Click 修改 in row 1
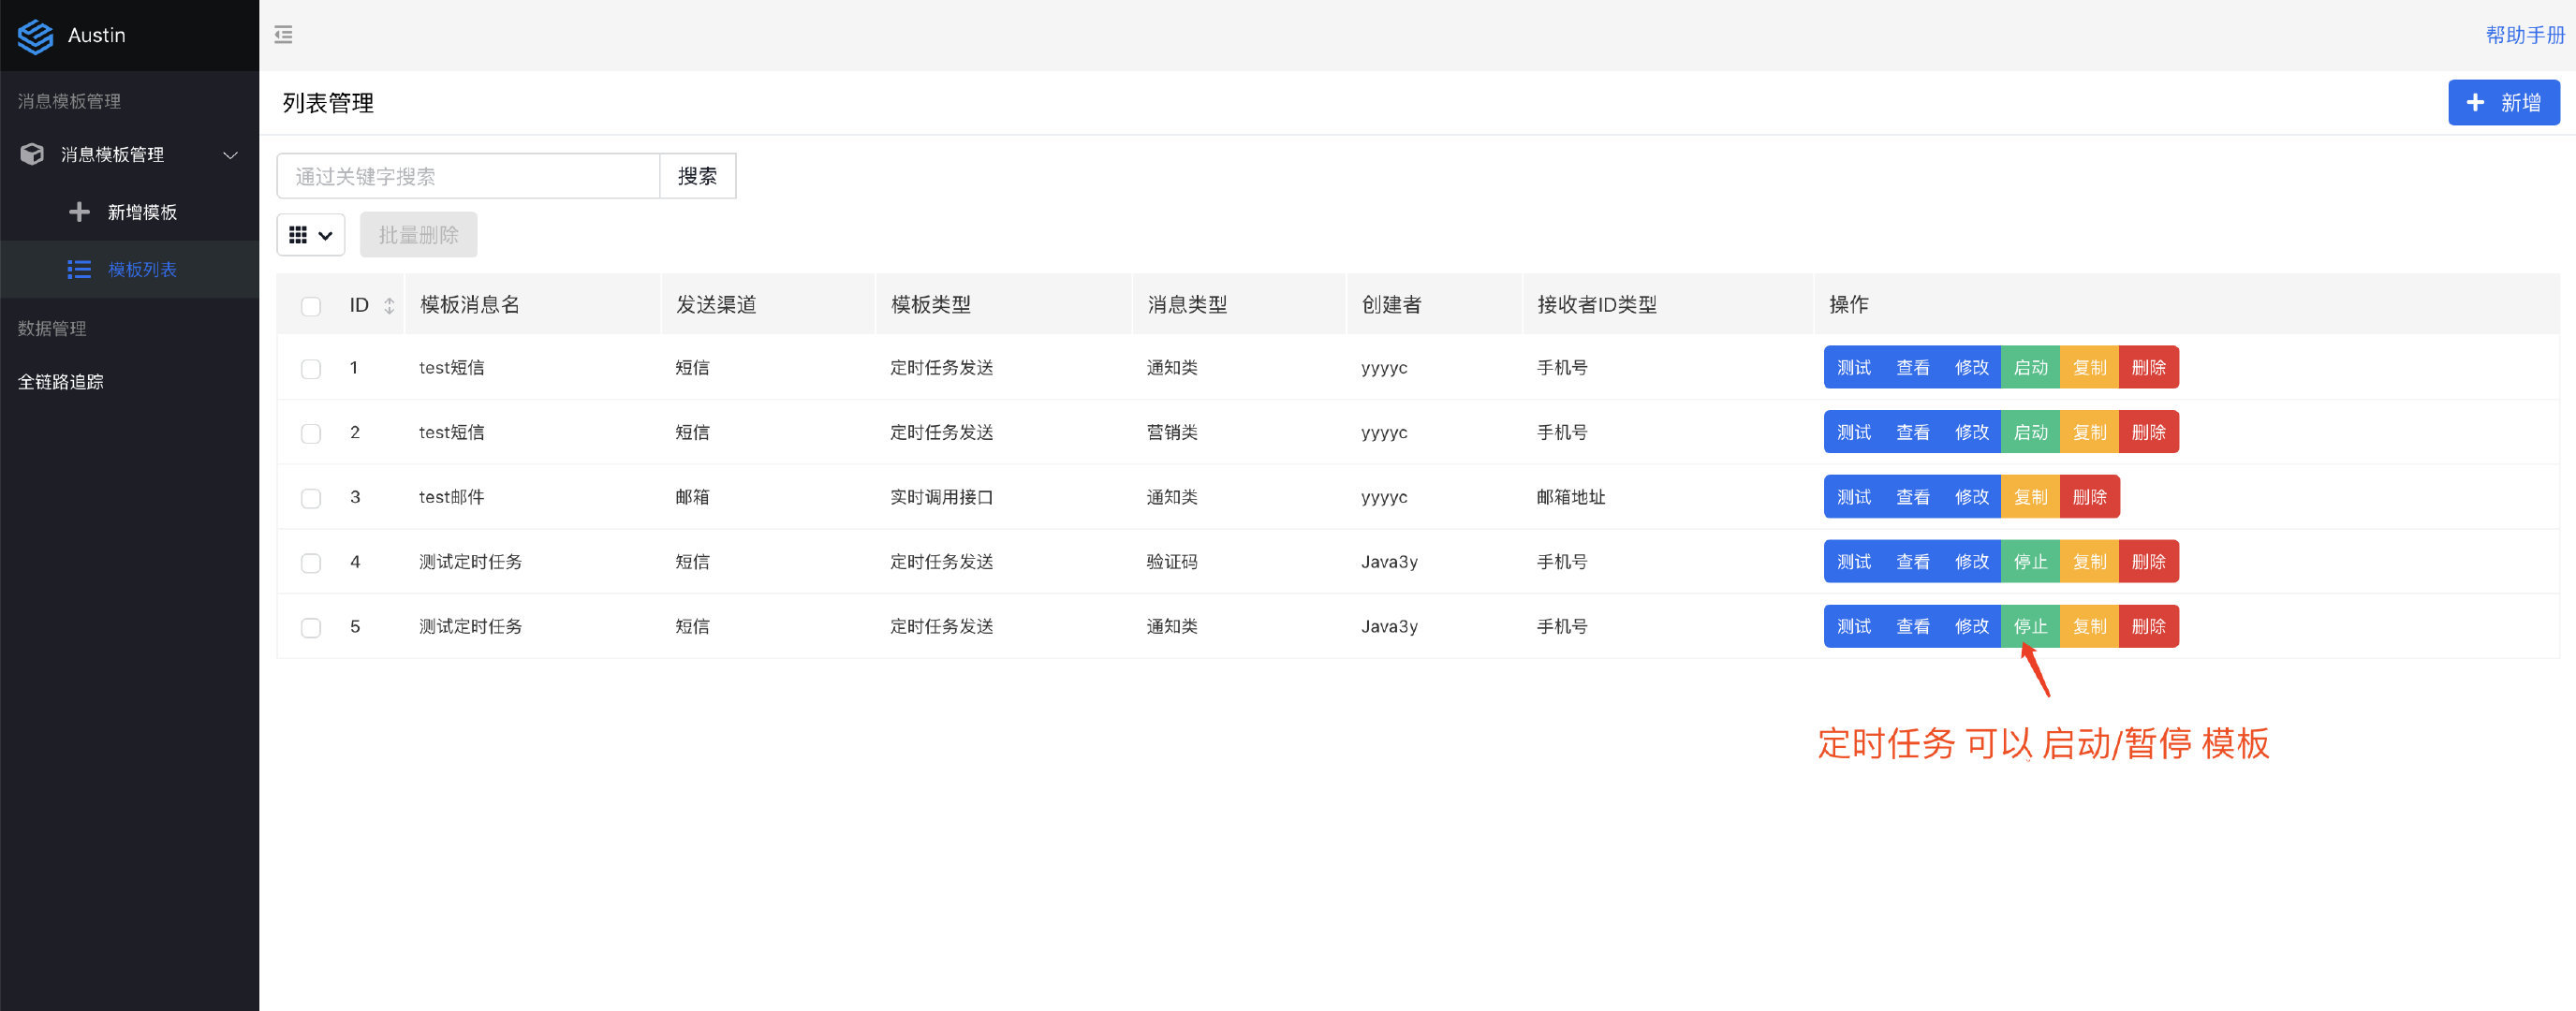 tap(1971, 367)
